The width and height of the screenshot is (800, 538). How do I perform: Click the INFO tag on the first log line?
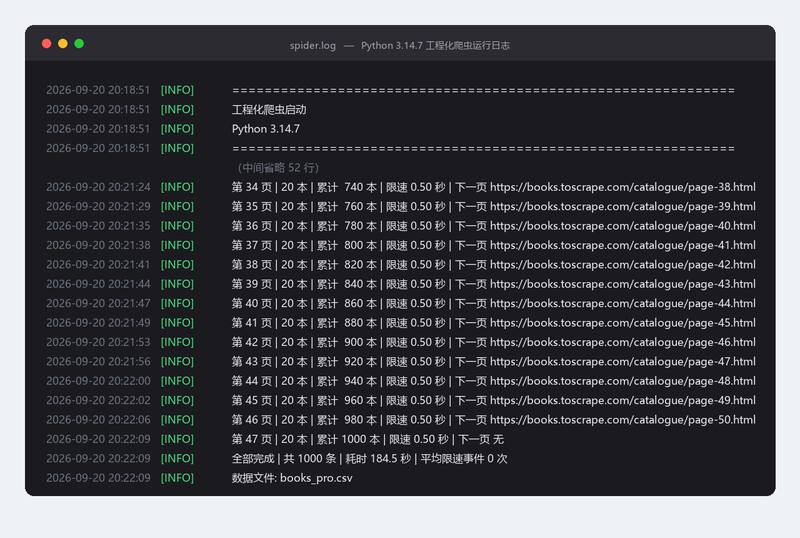tap(177, 90)
